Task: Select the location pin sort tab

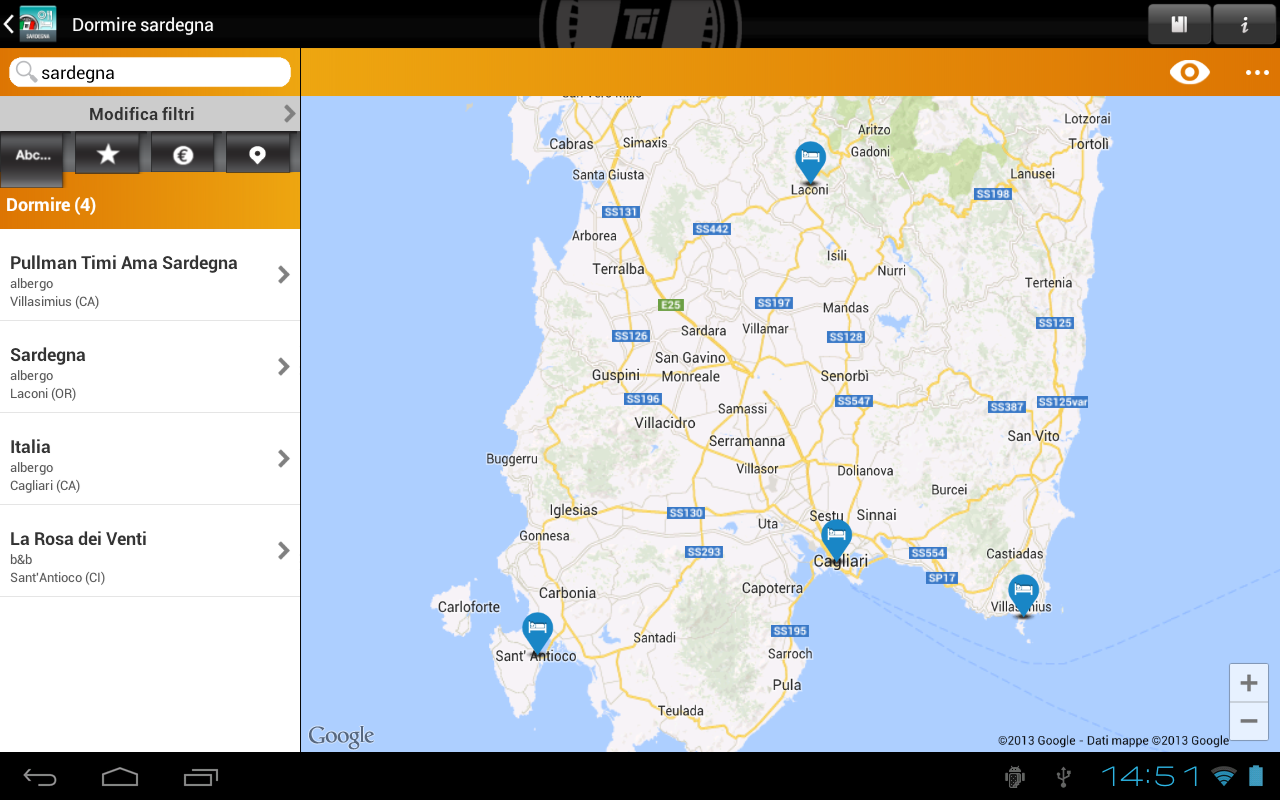Action: 257,154
